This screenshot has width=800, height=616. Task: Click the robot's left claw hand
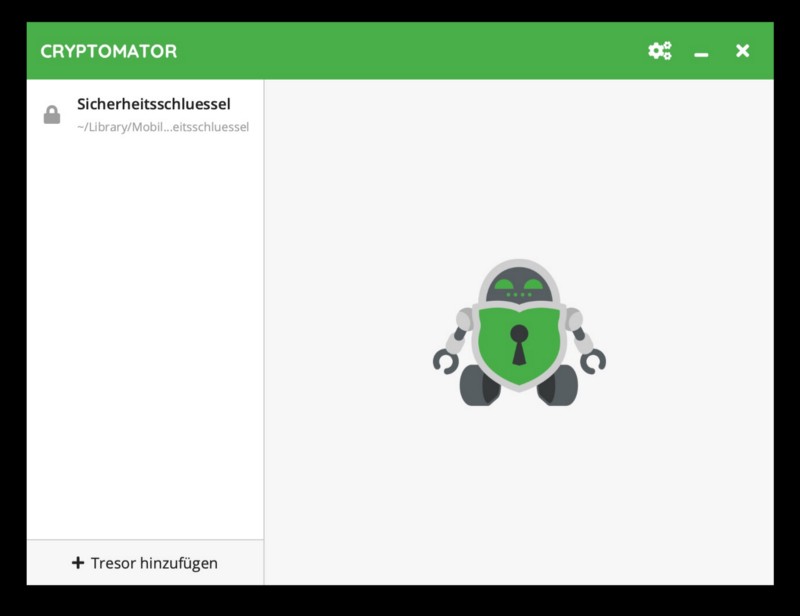click(445, 361)
